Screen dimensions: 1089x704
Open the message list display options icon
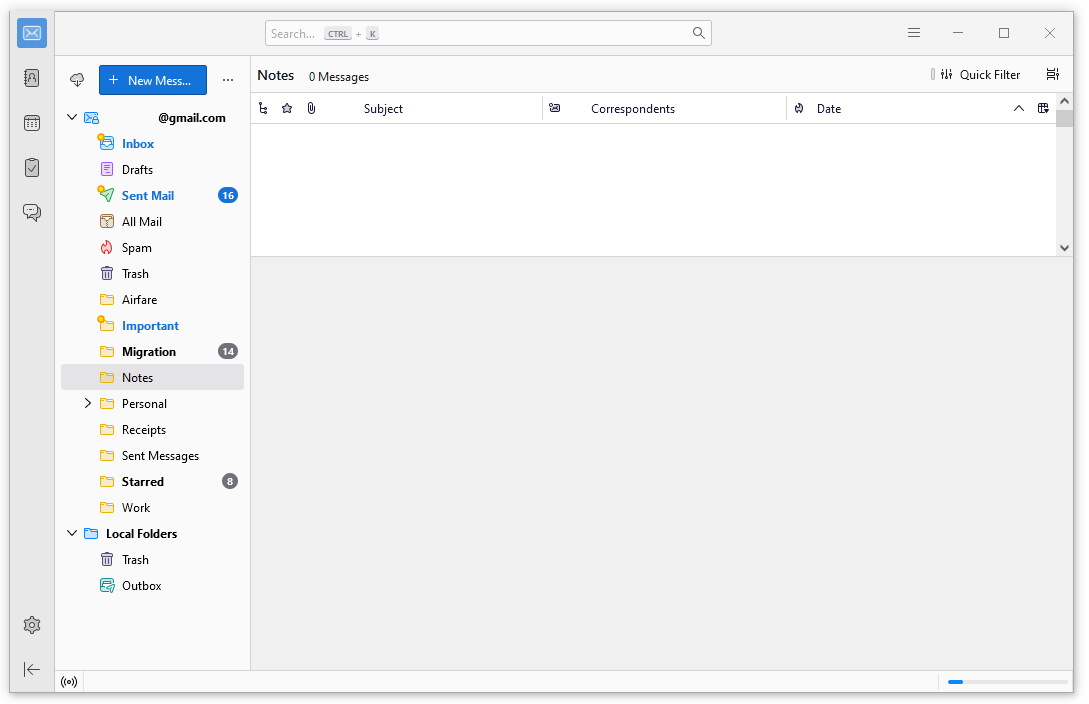[x=1052, y=75]
